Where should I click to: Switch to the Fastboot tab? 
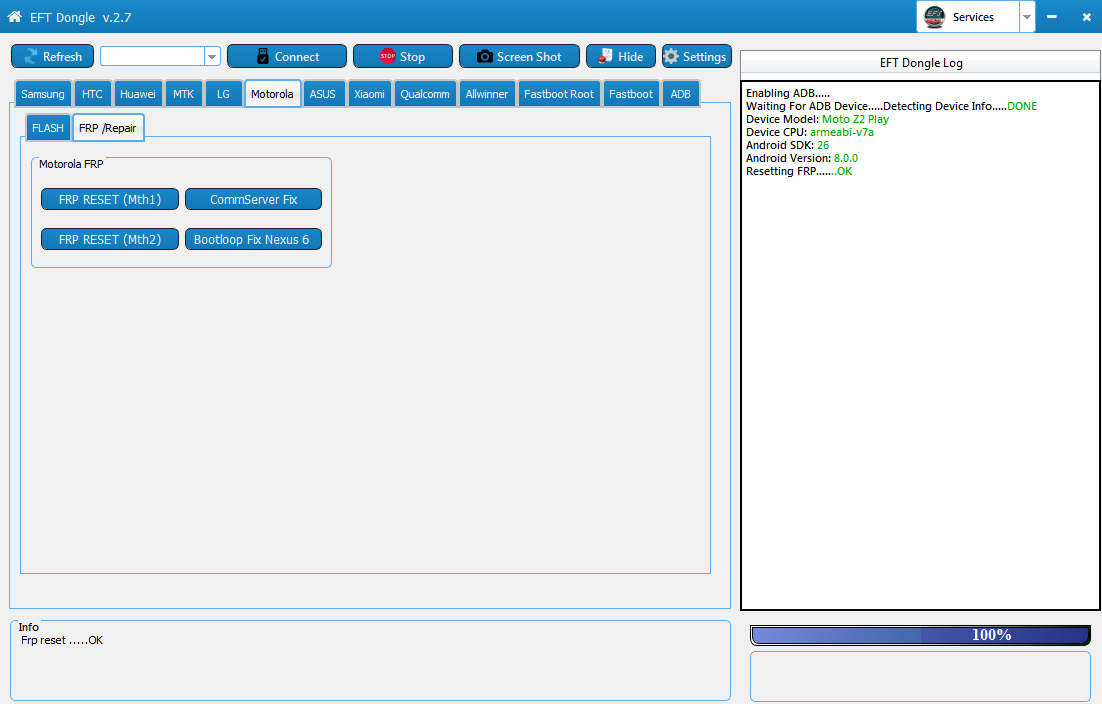pos(630,93)
